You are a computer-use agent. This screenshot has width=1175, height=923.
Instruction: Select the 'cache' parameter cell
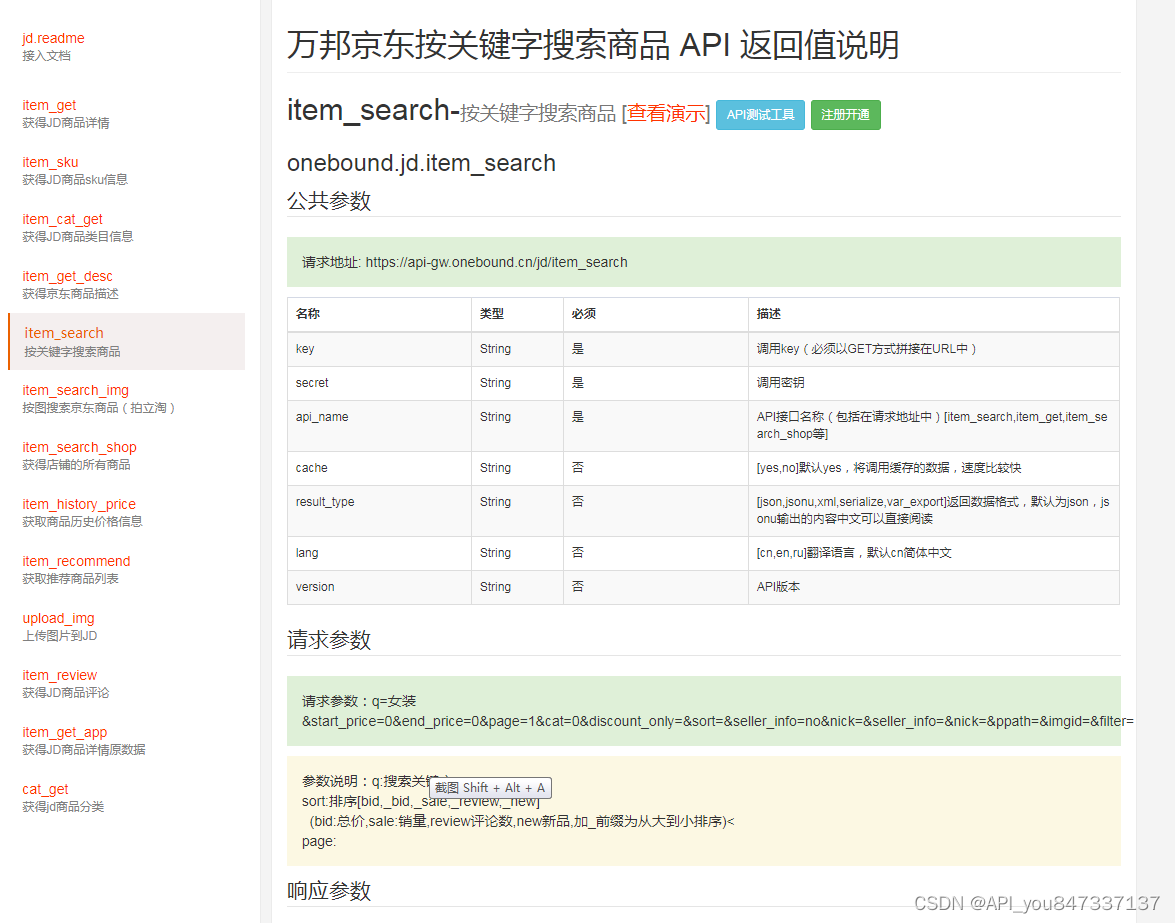pyautogui.click(x=379, y=467)
